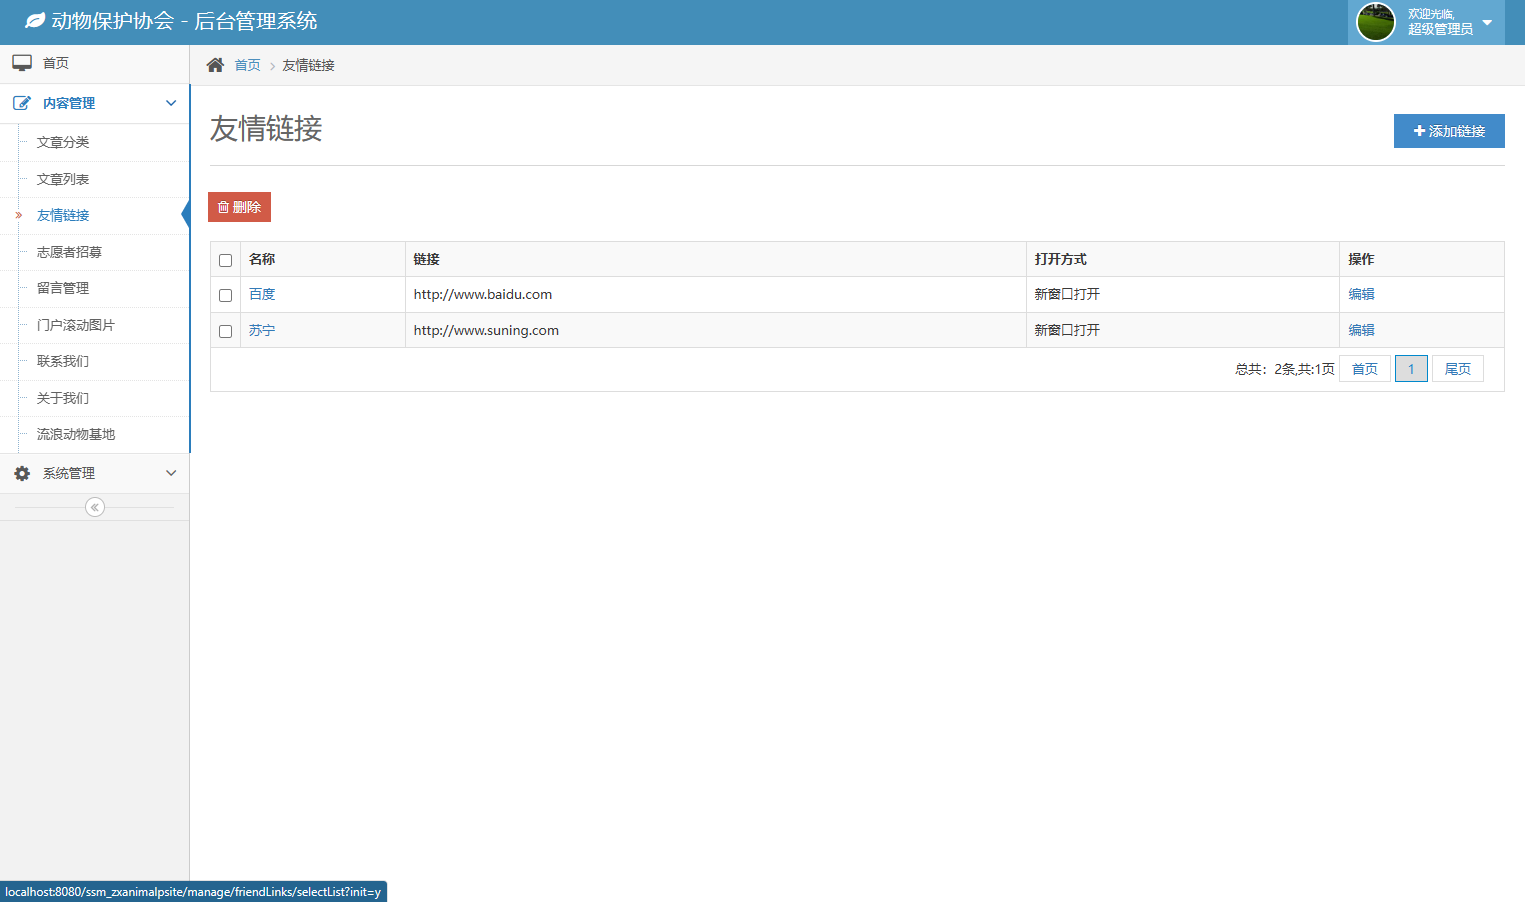The image size is (1525, 902).
Task: Click the 添加链接 button
Action: (1449, 131)
